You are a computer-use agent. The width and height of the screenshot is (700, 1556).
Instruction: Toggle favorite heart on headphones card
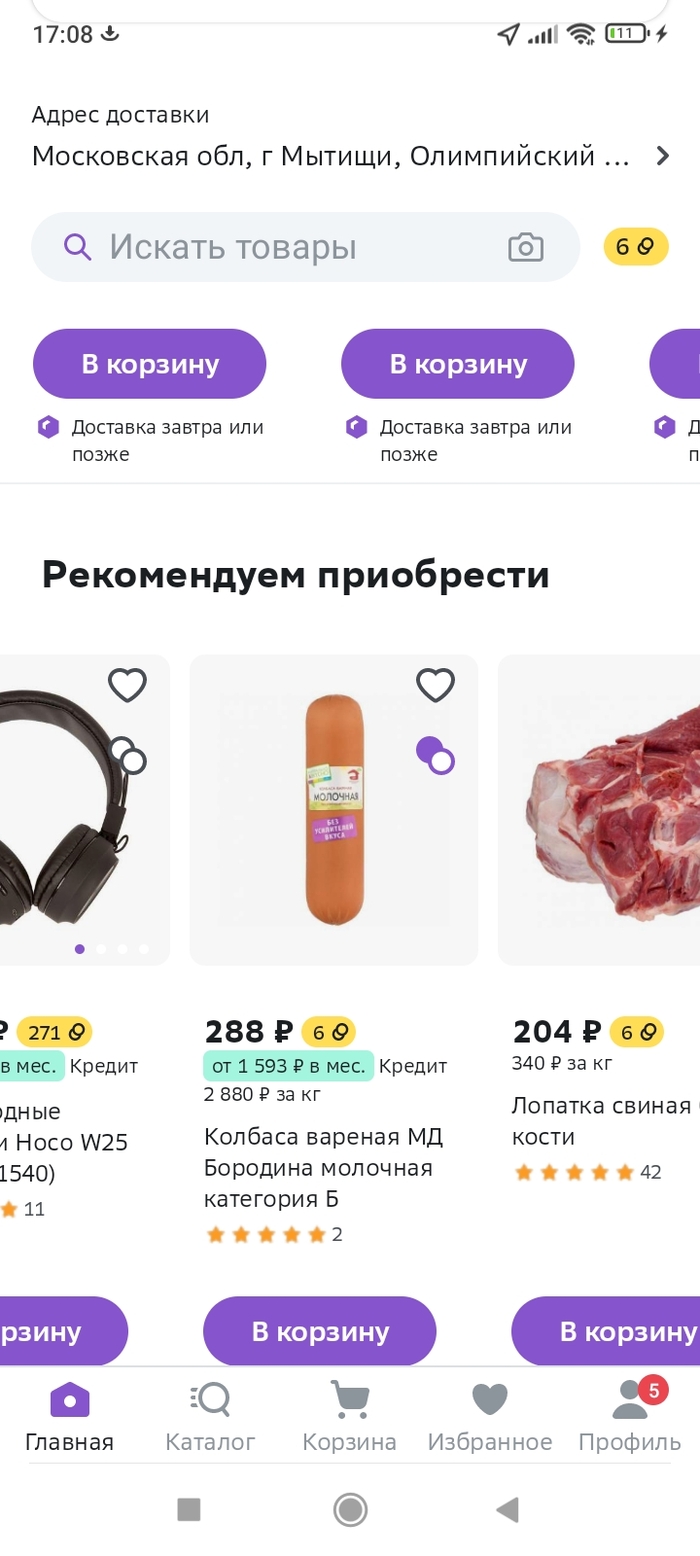(127, 685)
